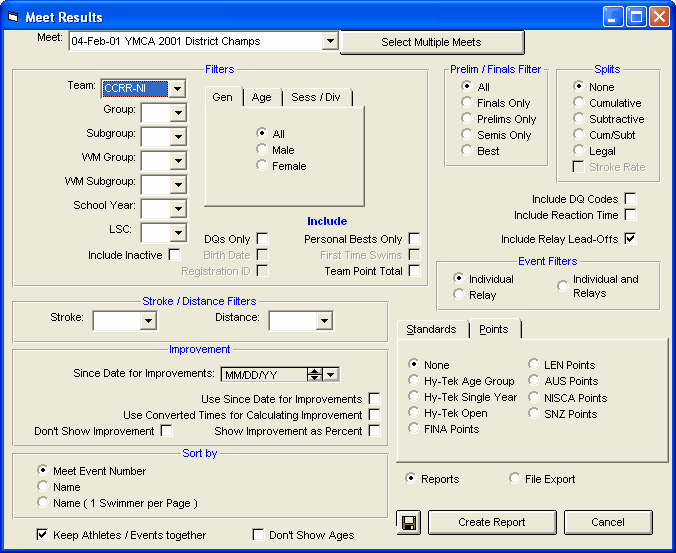Click the Create Report button
Image resolution: width=676 pixels, height=553 pixels.
491,522
